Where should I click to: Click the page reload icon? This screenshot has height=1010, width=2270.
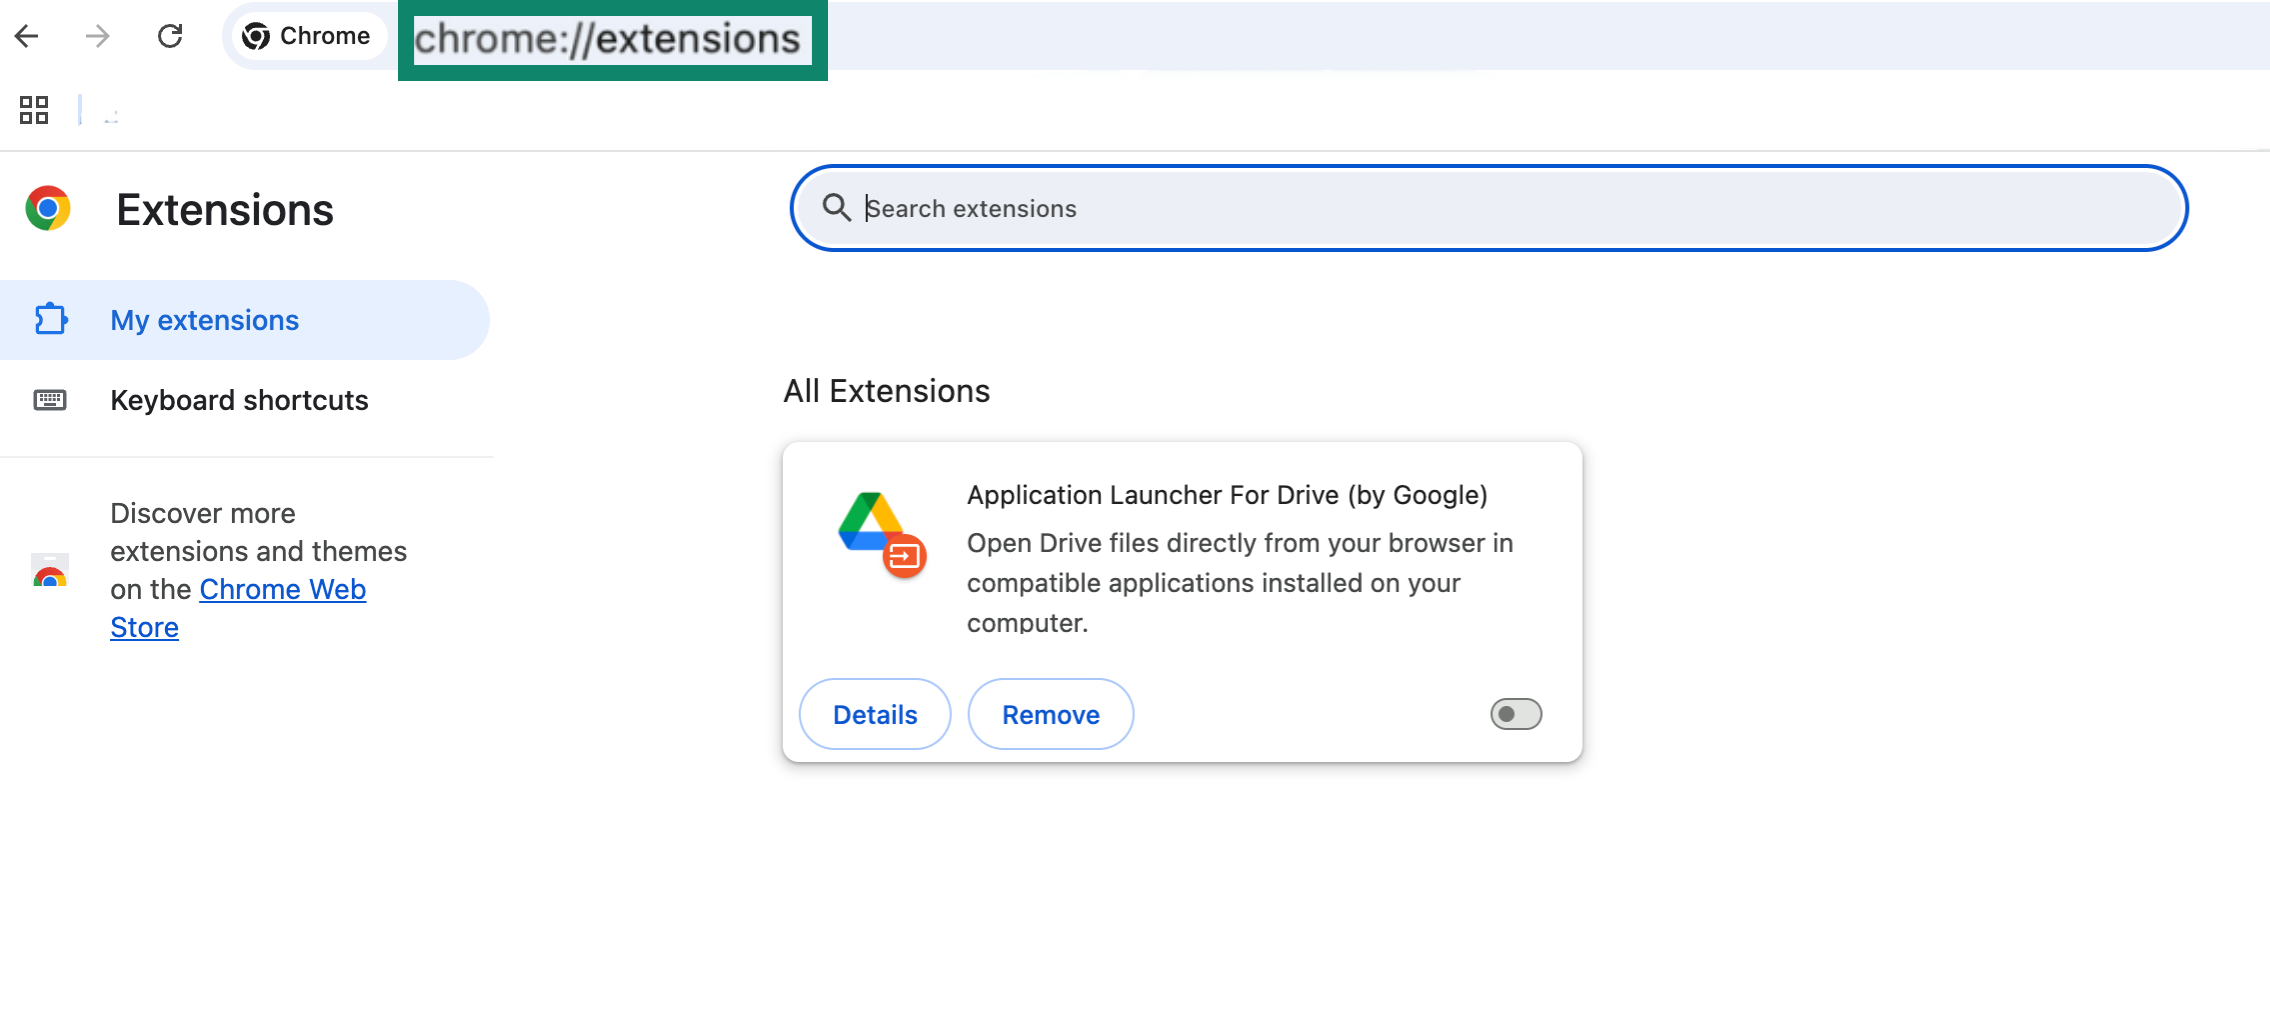170,36
